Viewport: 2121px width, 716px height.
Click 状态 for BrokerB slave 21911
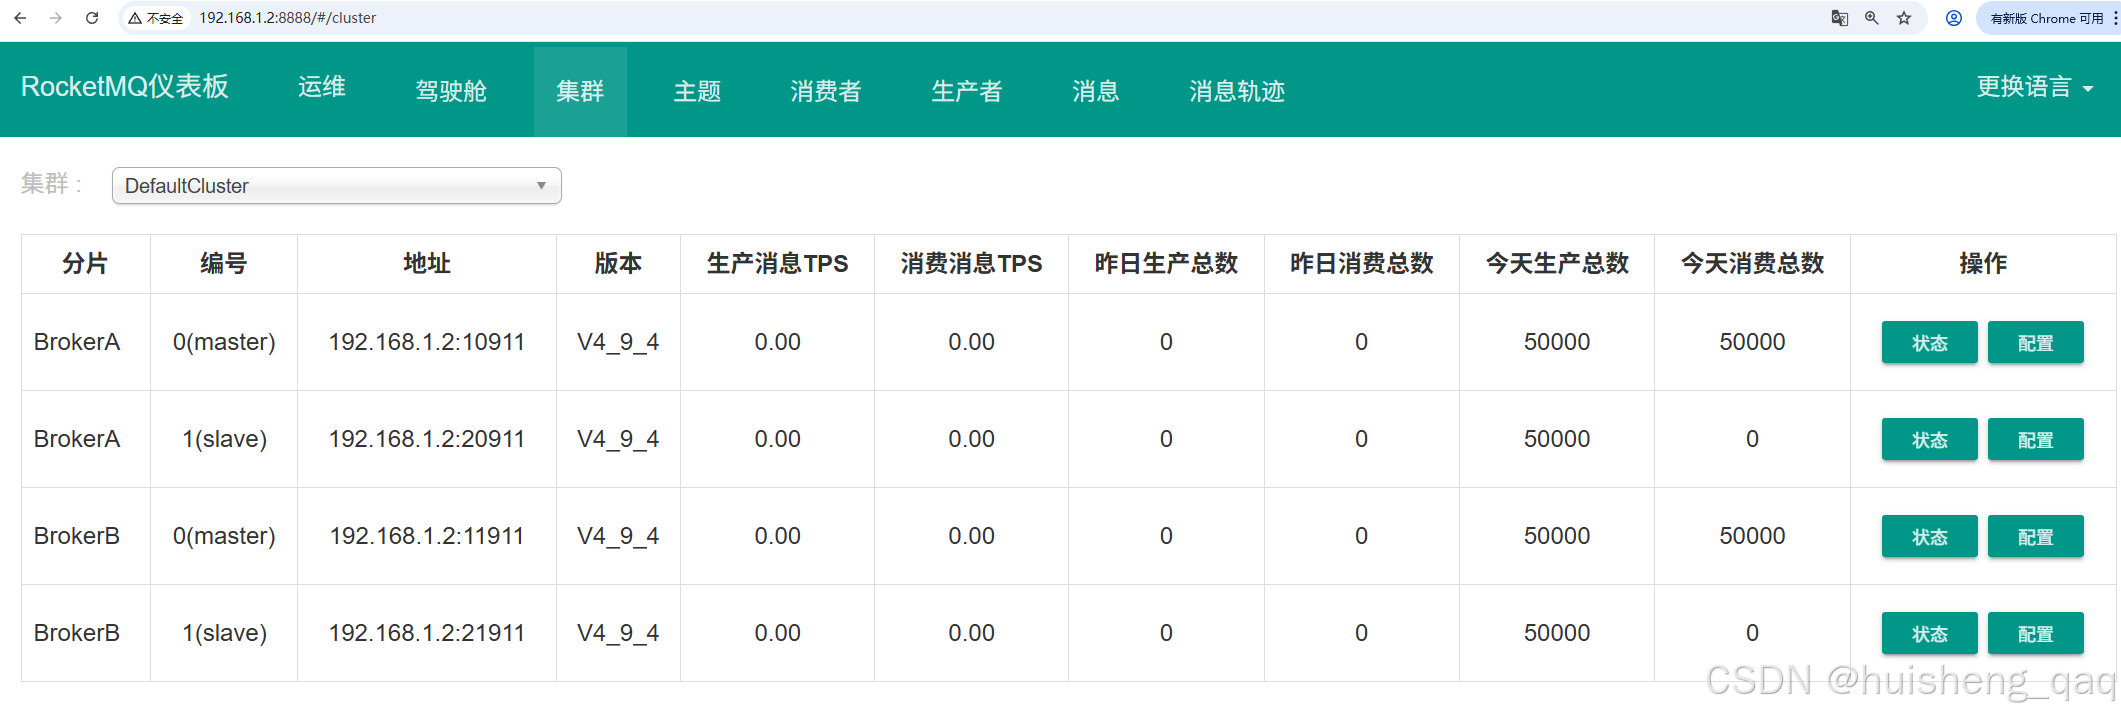click(x=1929, y=633)
